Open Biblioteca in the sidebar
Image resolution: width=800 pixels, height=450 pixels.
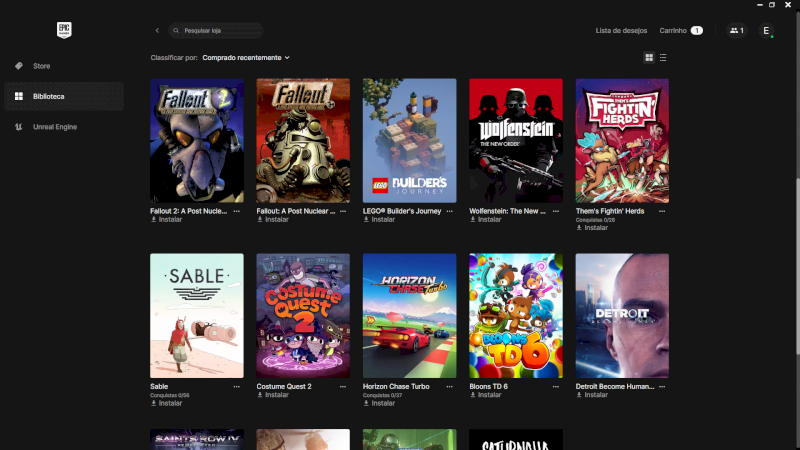(48, 96)
